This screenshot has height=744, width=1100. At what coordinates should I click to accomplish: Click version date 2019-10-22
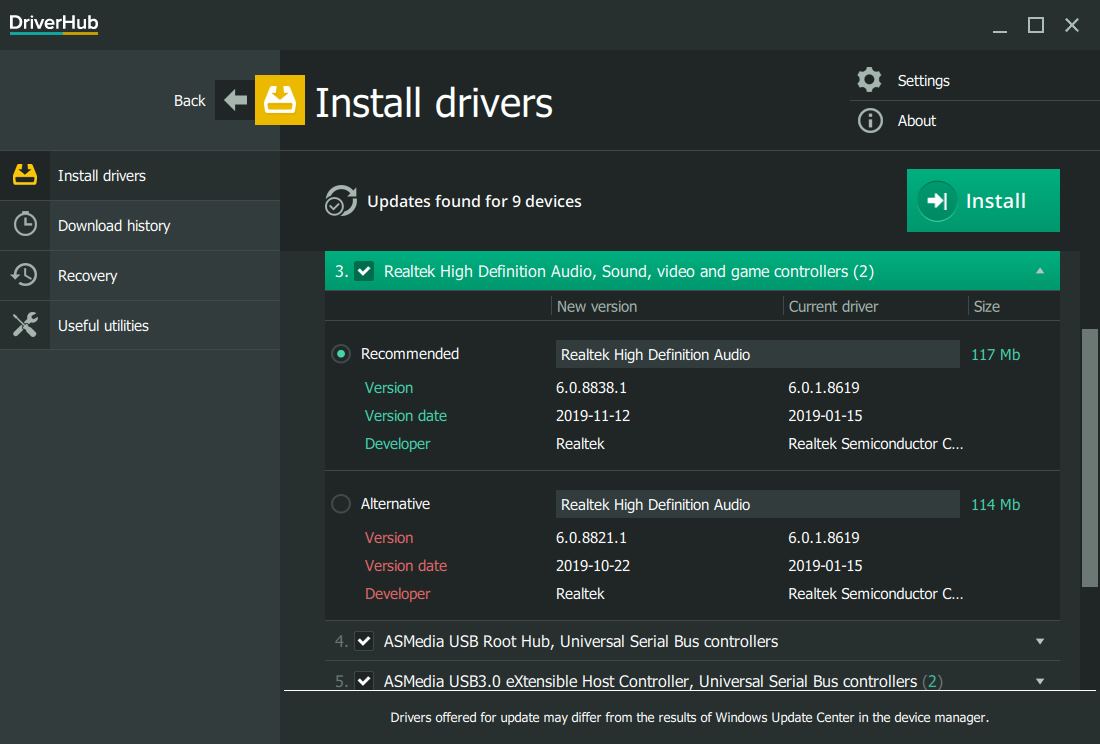click(593, 566)
